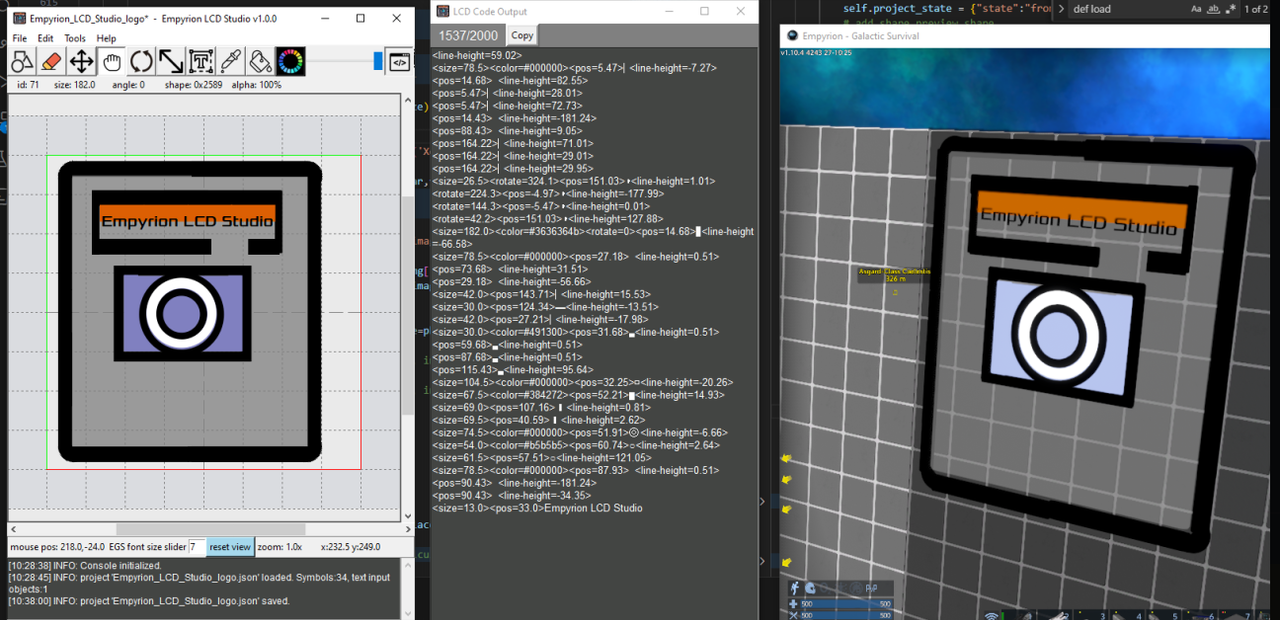
Task: Toggle Match Whole Word (ab) in editor search
Action: click(1214, 9)
